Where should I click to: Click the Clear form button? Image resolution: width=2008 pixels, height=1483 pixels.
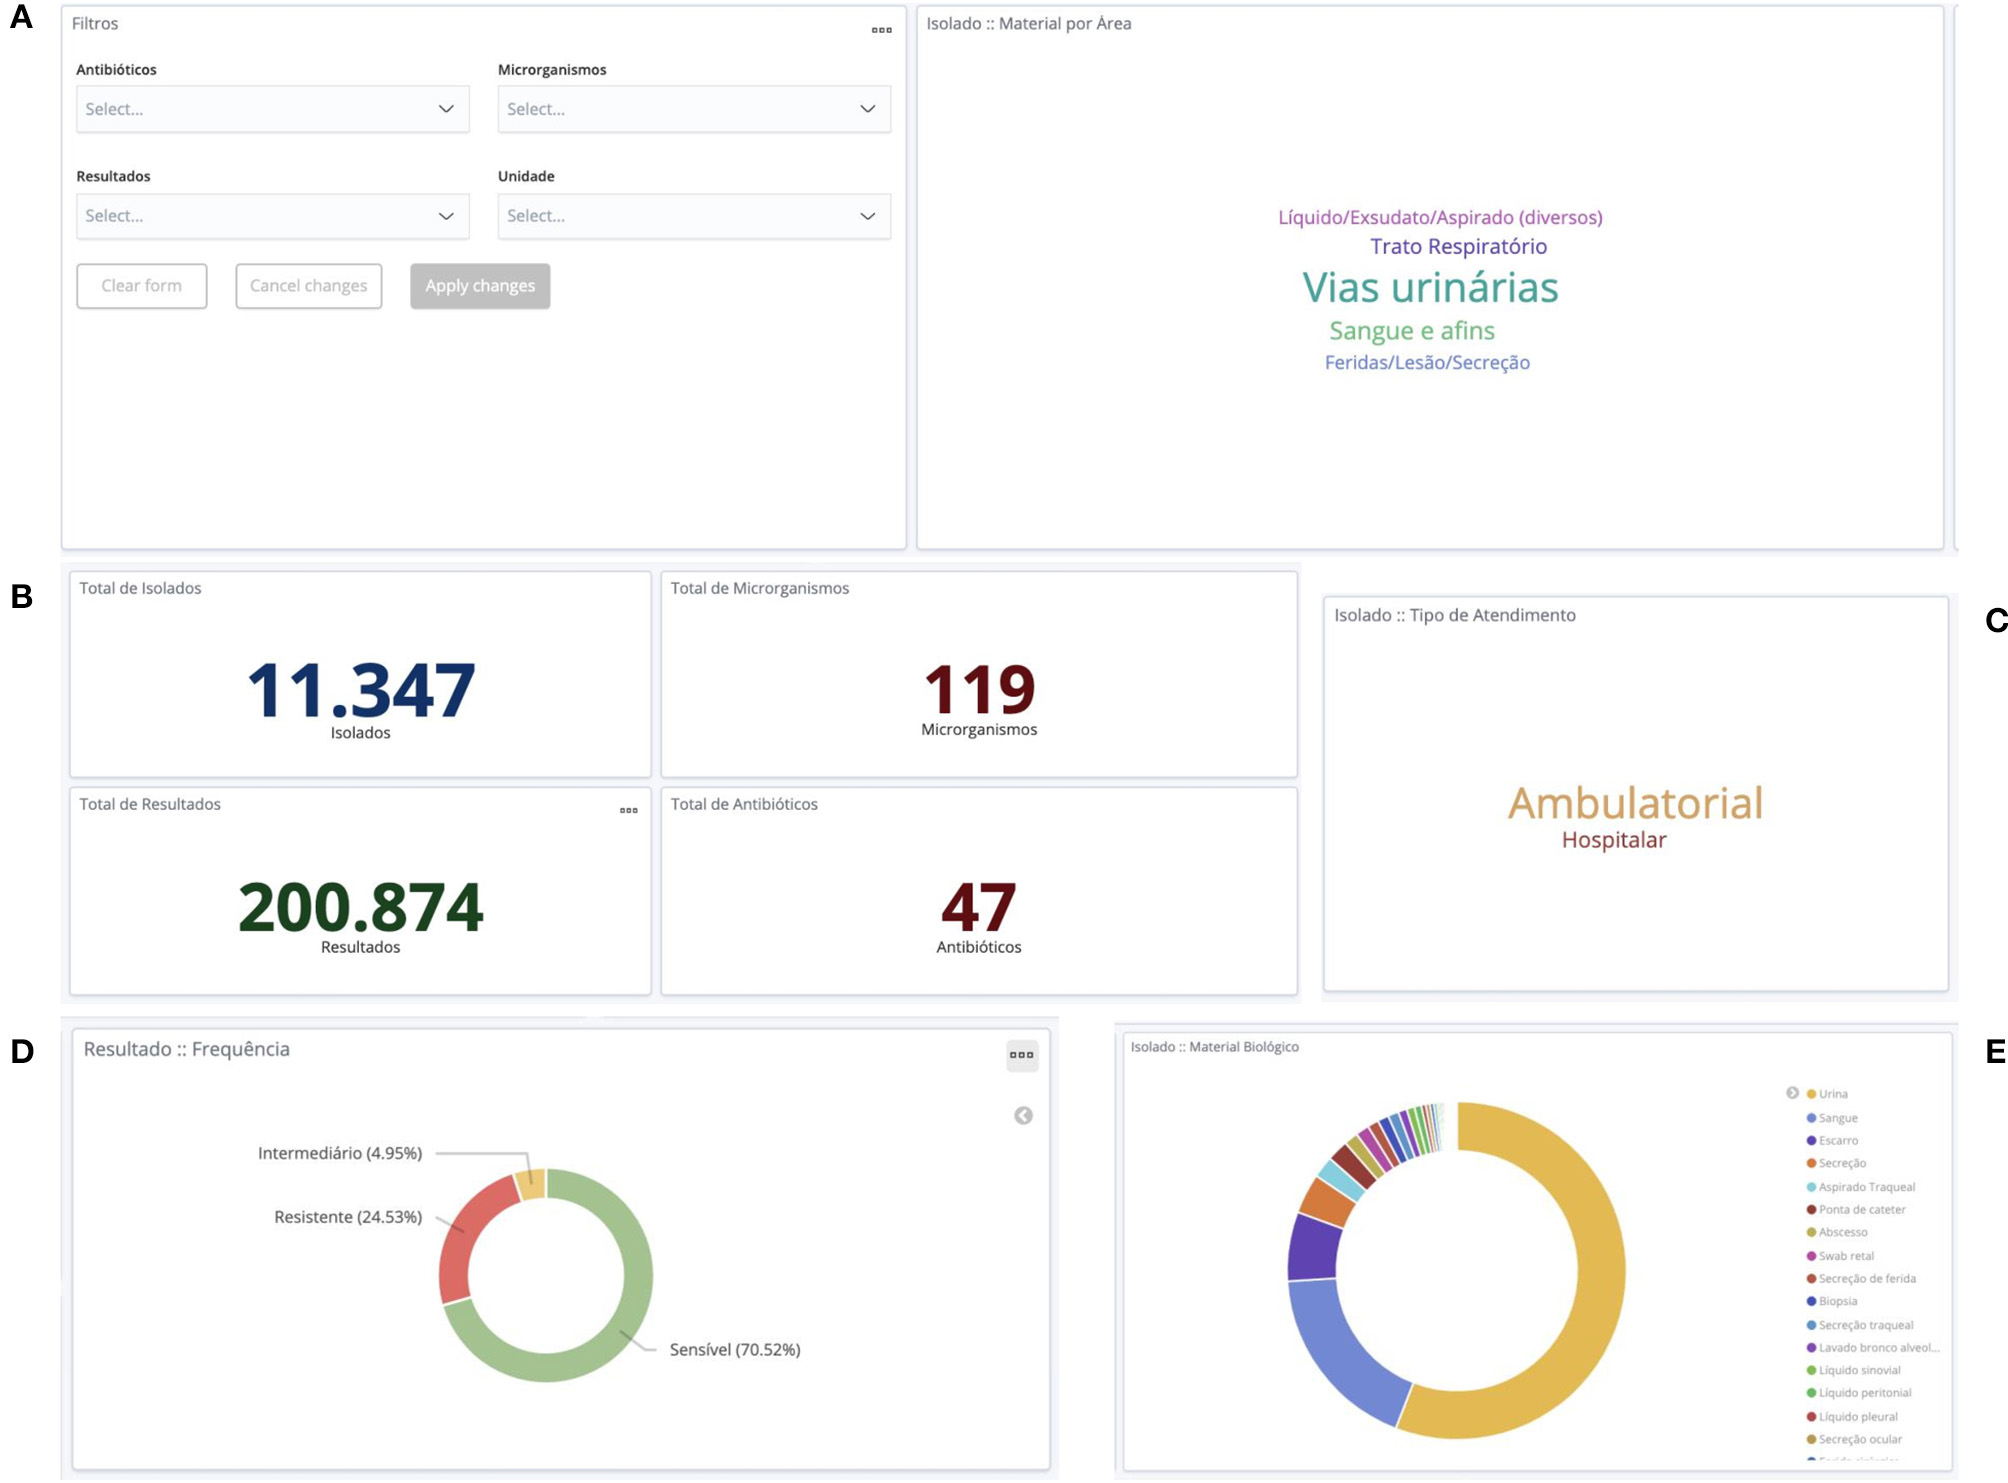click(x=141, y=286)
